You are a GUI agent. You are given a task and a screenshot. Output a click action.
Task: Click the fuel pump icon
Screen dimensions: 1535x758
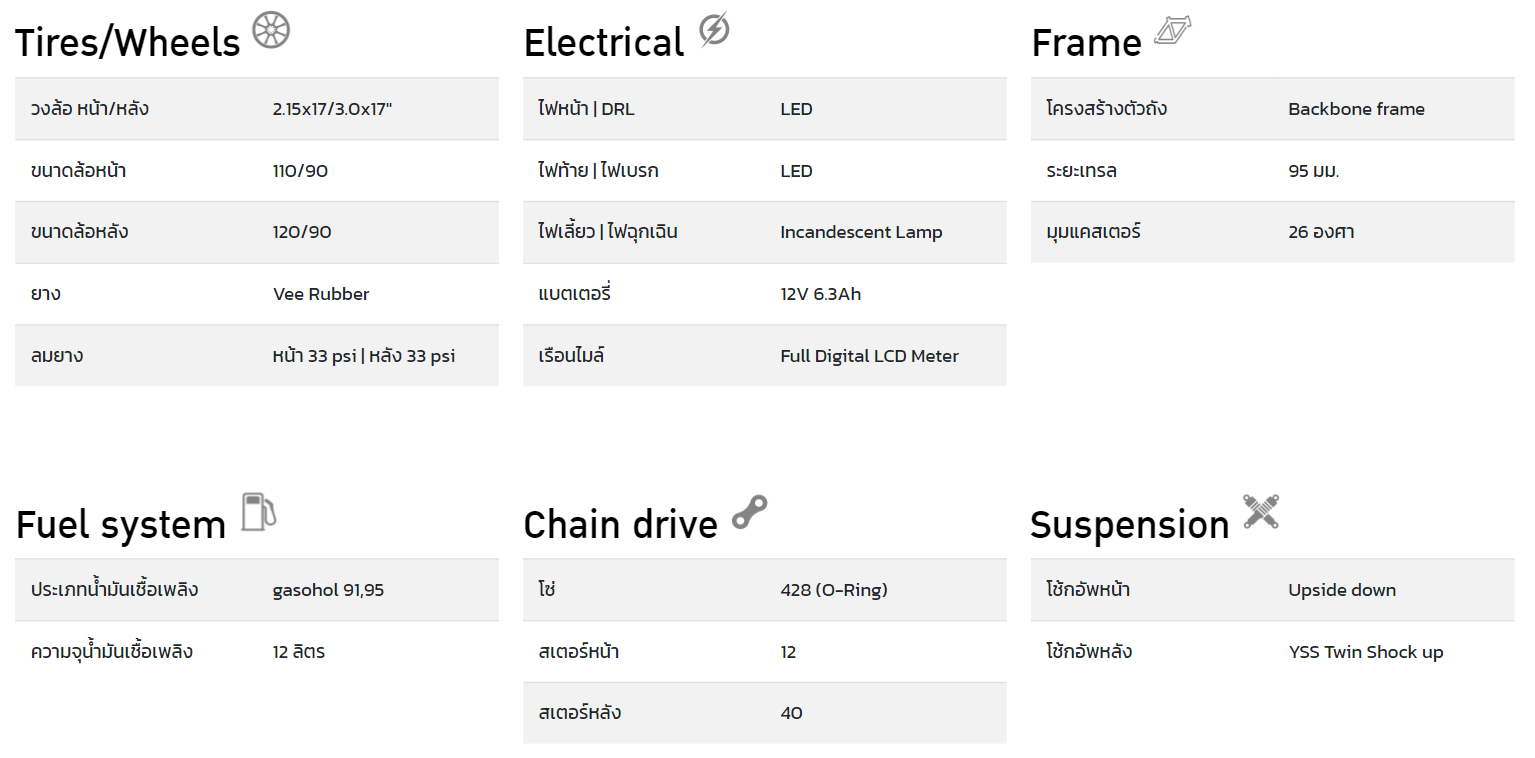click(259, 511)
